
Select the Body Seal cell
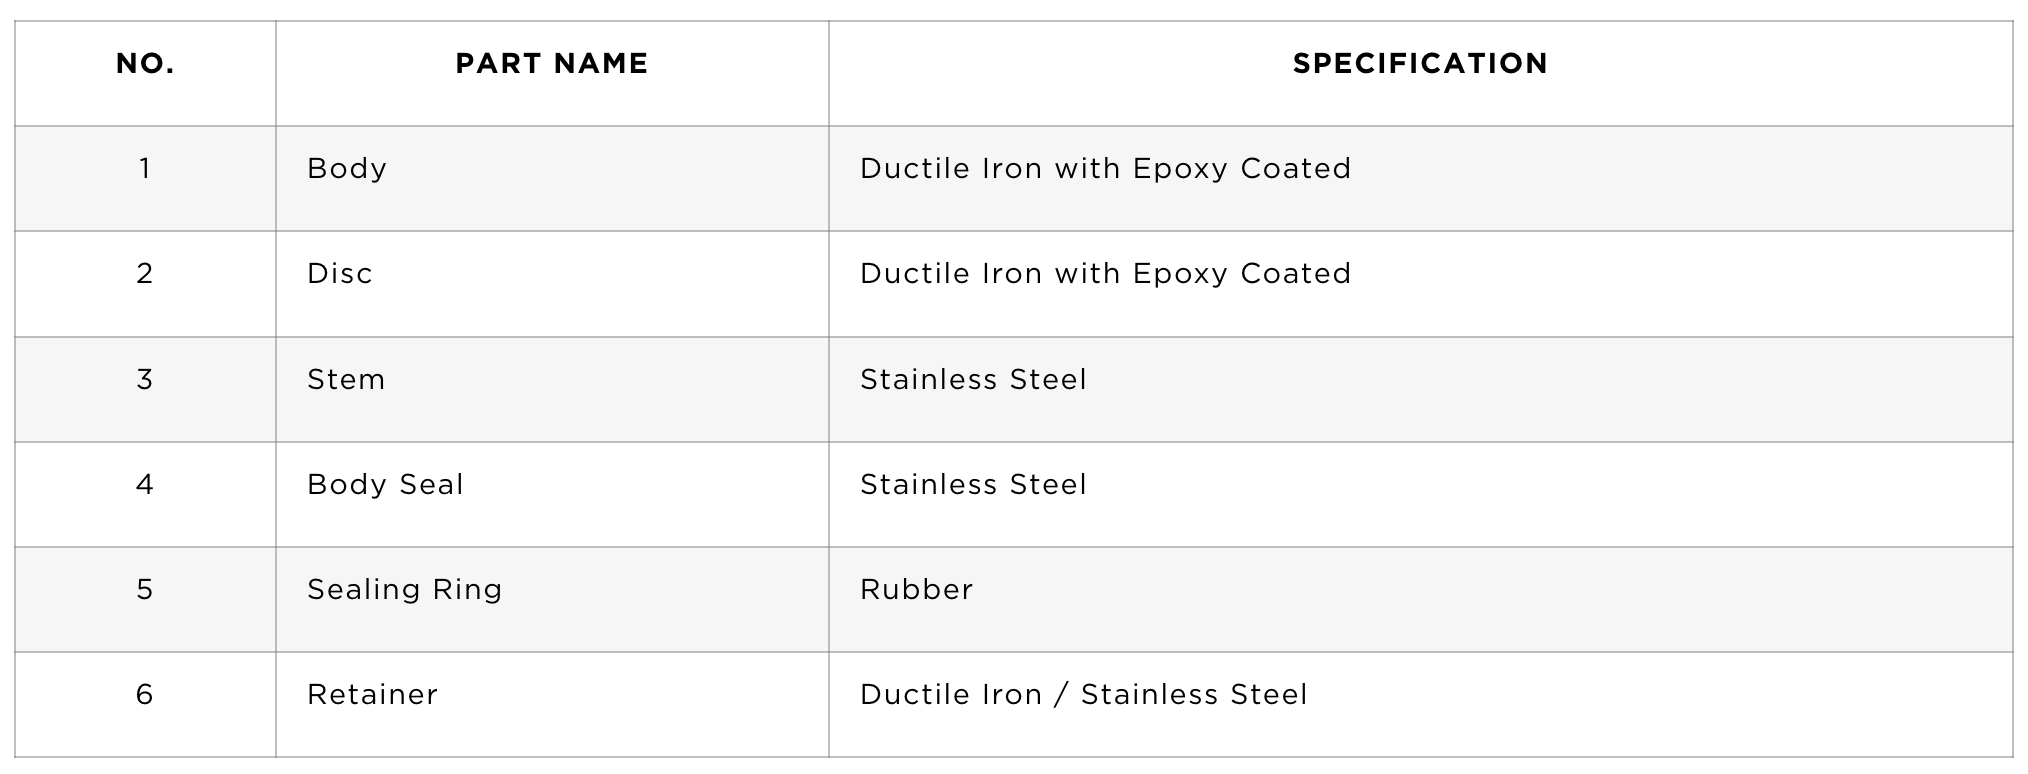[552, 495]
